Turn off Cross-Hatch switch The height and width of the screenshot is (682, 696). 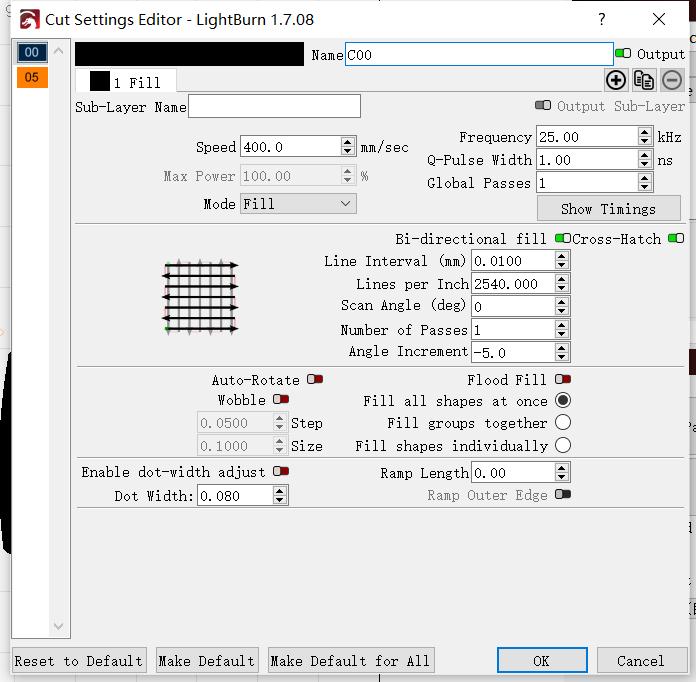click(676, 238)
